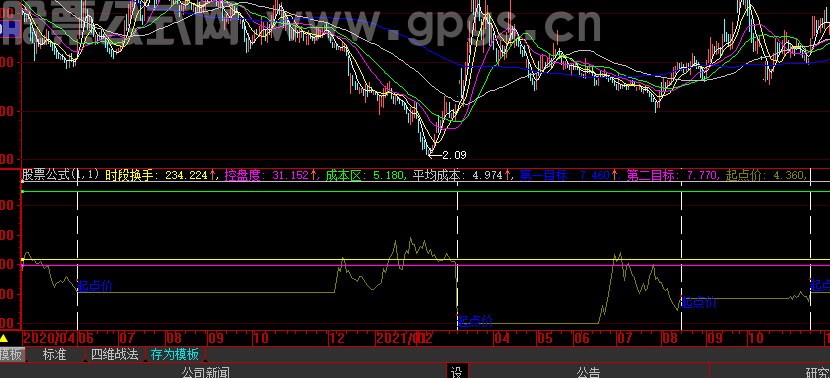Open the 公司新闻 panel
Viewport: 830px width, 378px height.
(206, 373)
